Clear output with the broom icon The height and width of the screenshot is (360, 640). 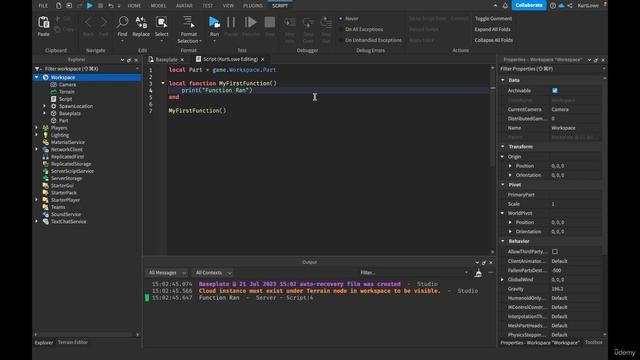click(478, 273)
